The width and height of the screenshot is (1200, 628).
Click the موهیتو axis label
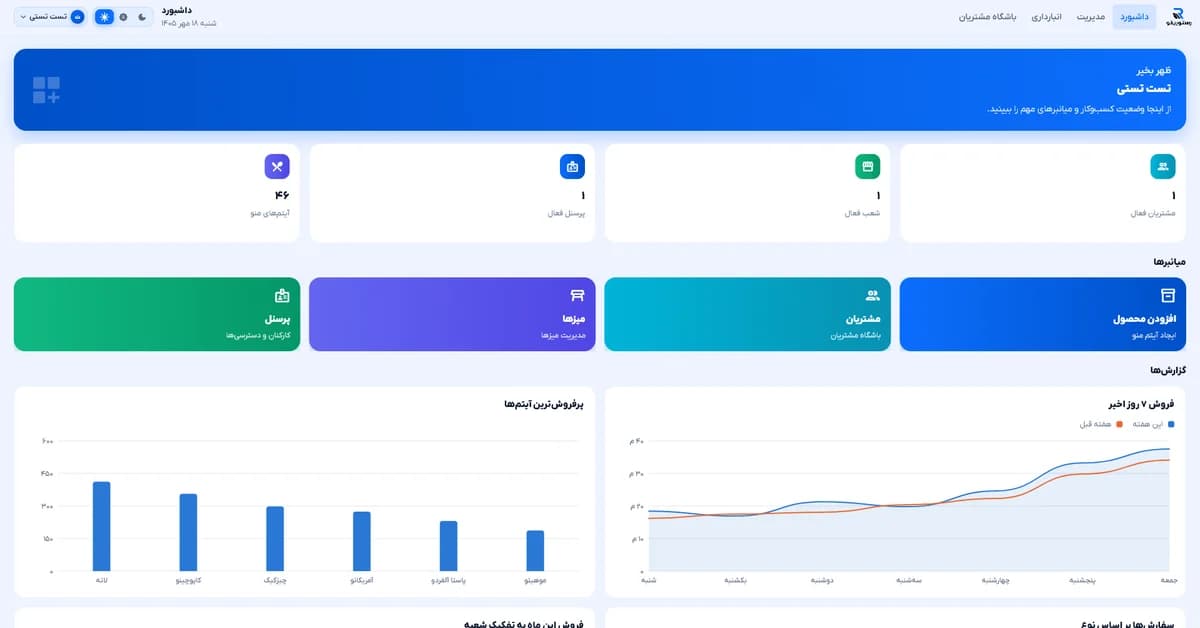[536, 580]
